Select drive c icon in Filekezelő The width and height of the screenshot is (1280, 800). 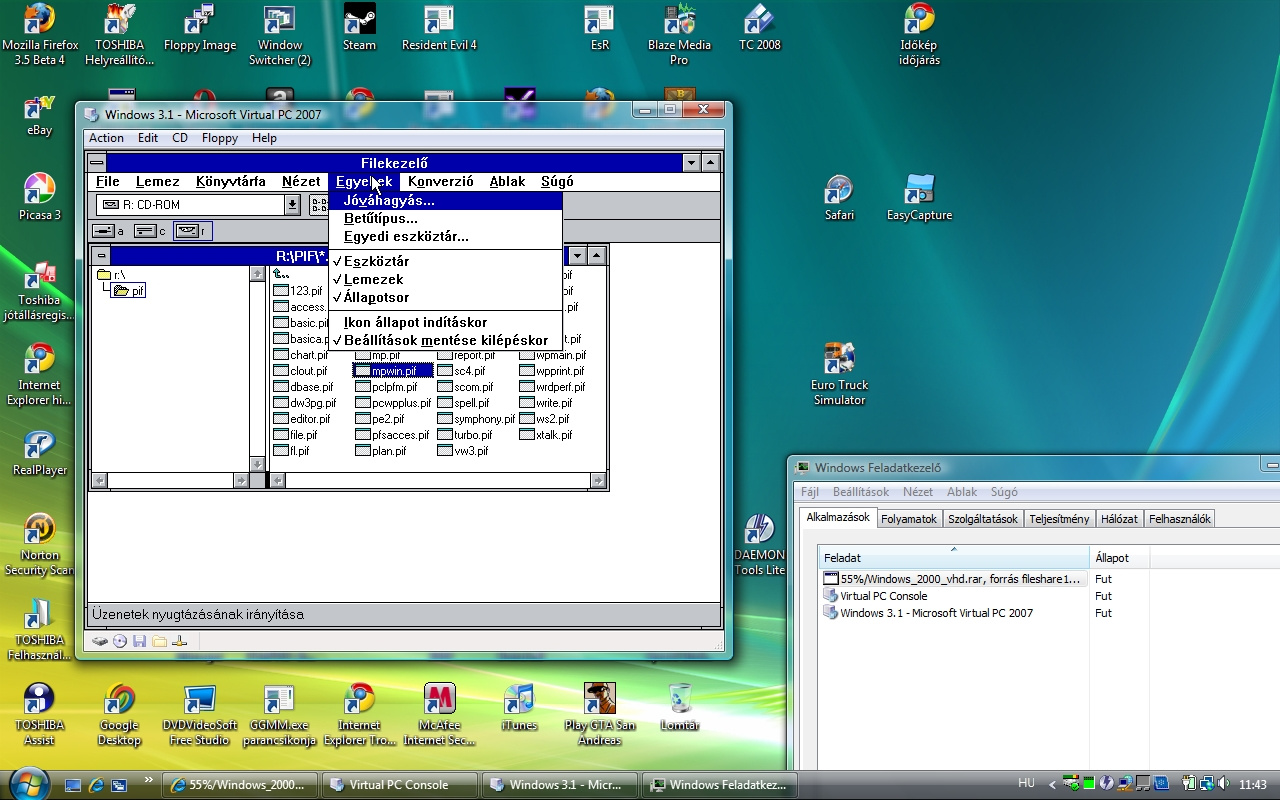click(150, 231)
